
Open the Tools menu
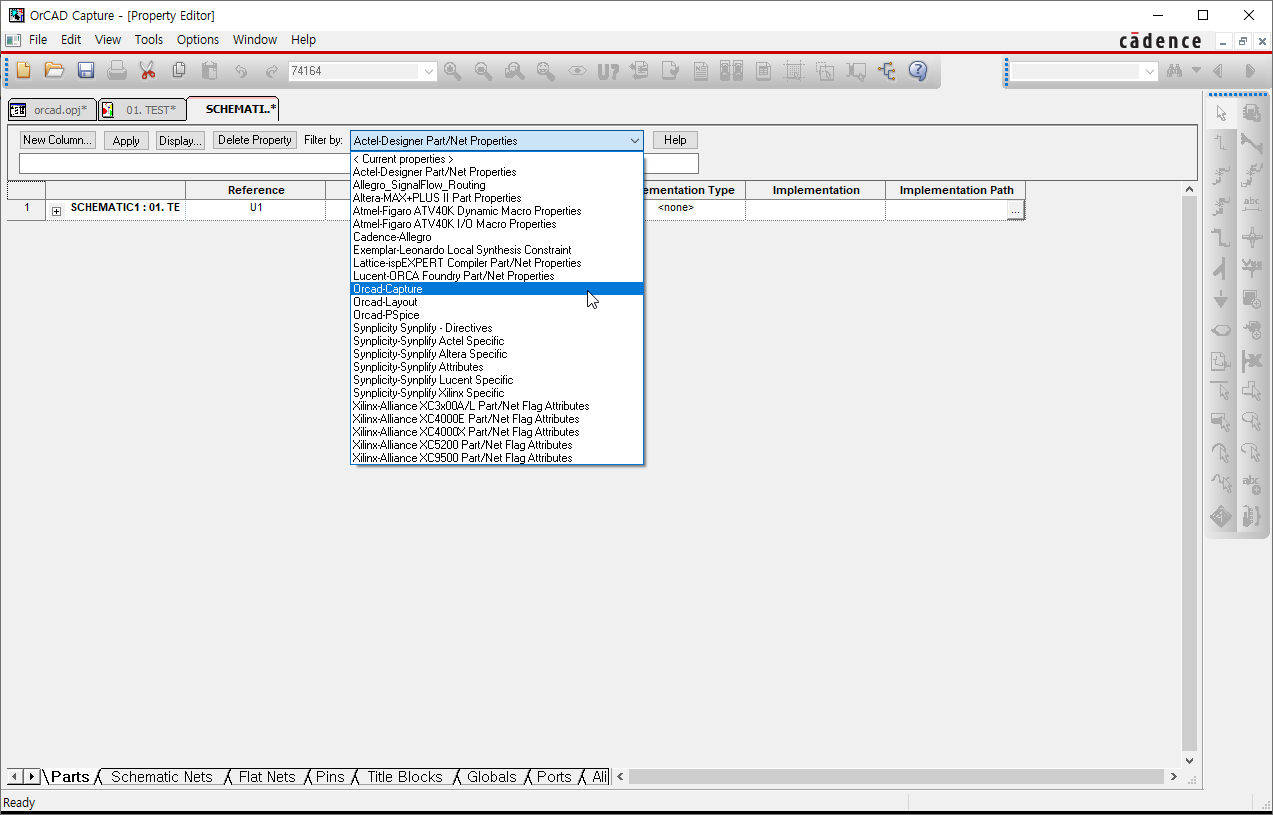[x=149, y=40]
